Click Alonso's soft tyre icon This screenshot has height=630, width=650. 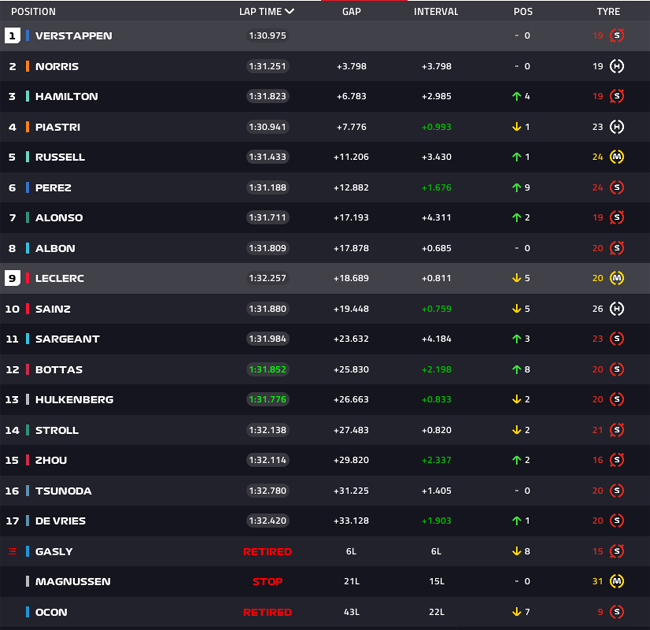pyautogui.click(x=617, y=218)
